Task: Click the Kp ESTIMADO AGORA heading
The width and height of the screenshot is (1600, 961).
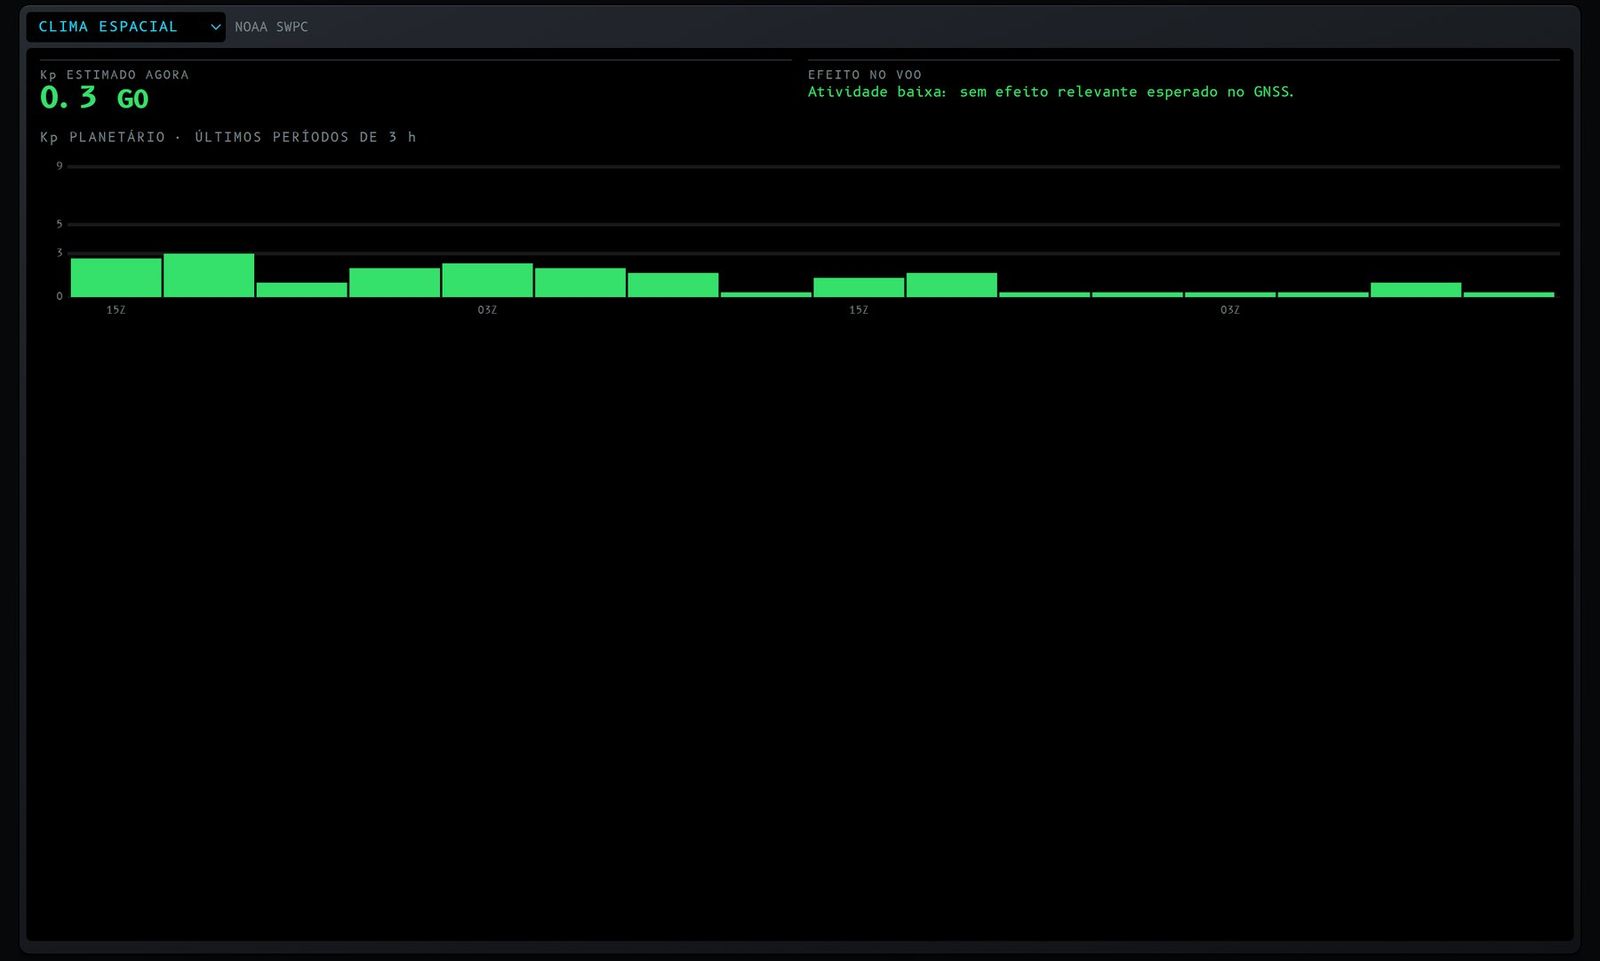Action: [114, 75]
